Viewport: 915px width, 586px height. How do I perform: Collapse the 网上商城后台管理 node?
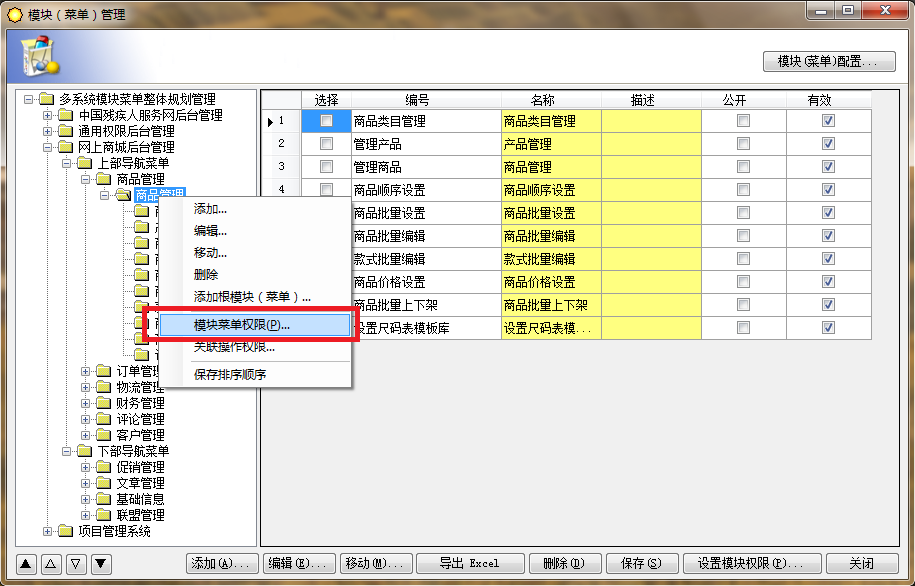(x=47, y=147)
